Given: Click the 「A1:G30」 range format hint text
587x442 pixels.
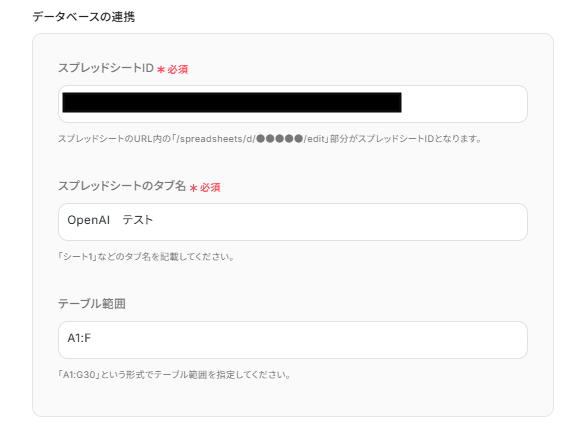Looking at the screenshot, I should pyautogui.click(x=79, y=375).
